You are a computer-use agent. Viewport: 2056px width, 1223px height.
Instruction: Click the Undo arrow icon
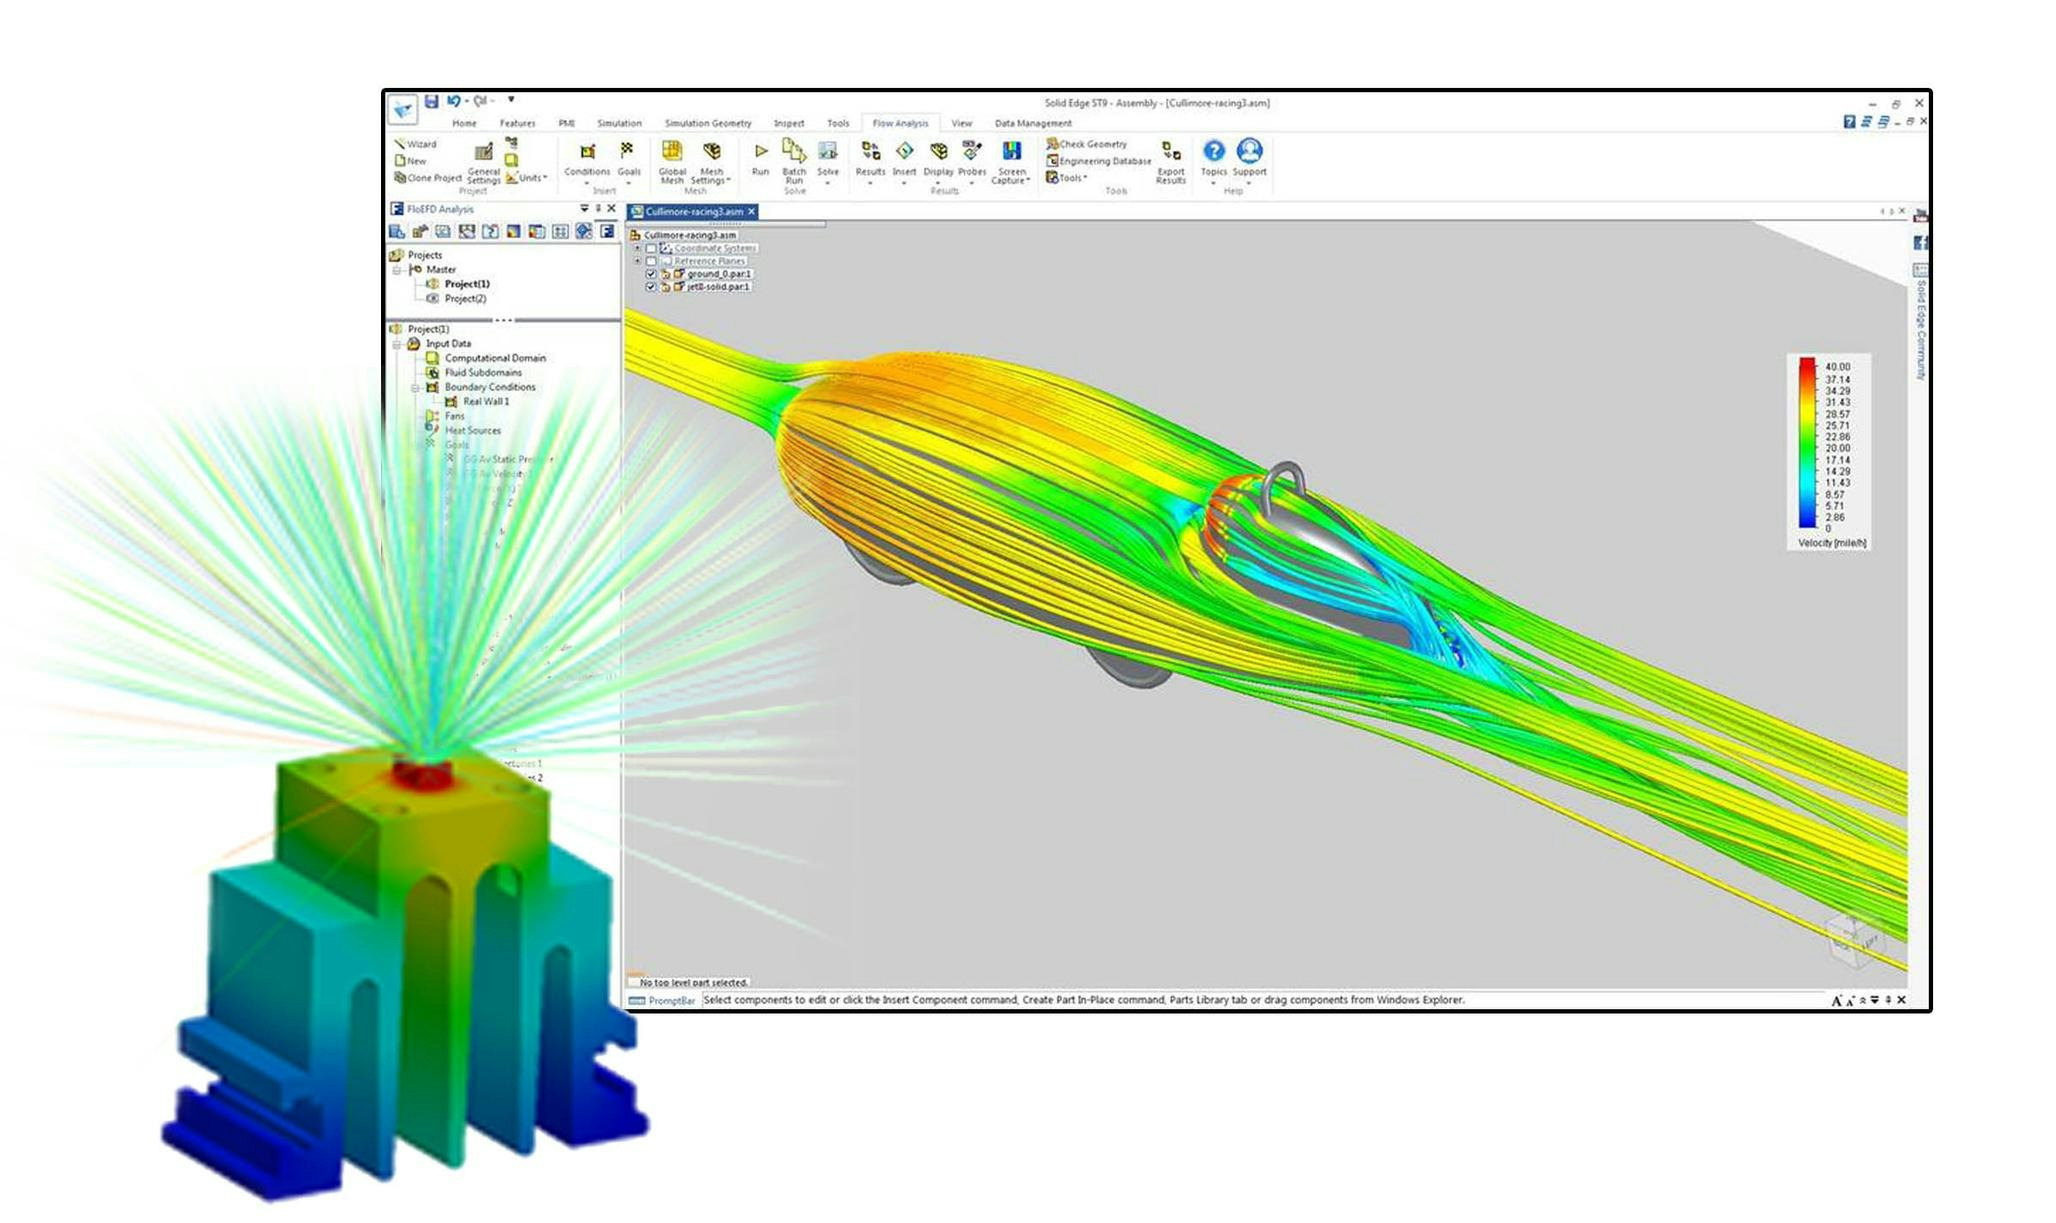click(x=453, y=101)
